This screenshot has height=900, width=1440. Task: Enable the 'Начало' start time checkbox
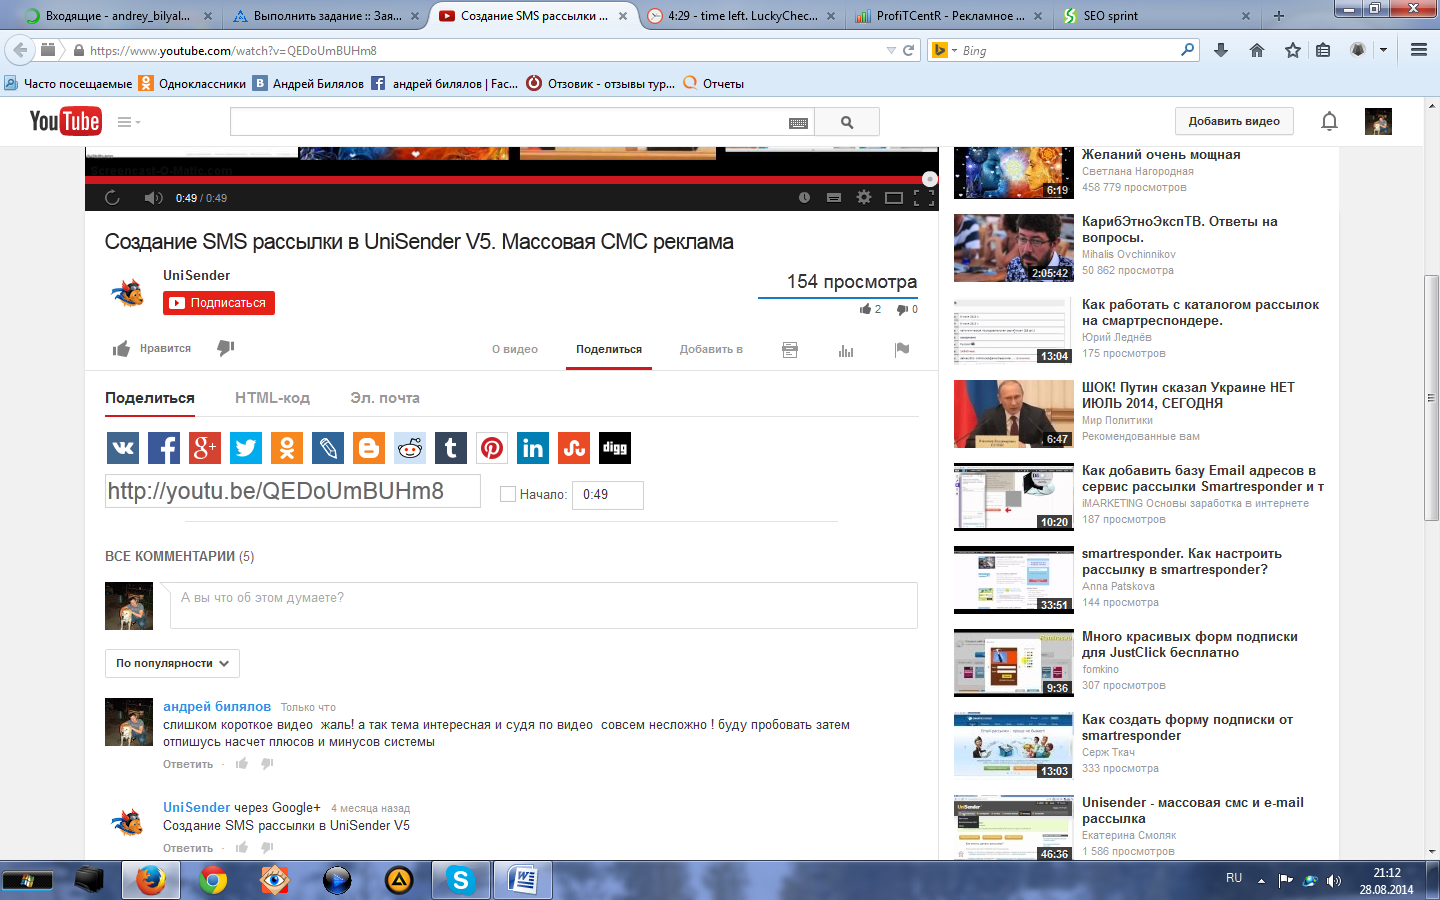(x=508, y=494)
